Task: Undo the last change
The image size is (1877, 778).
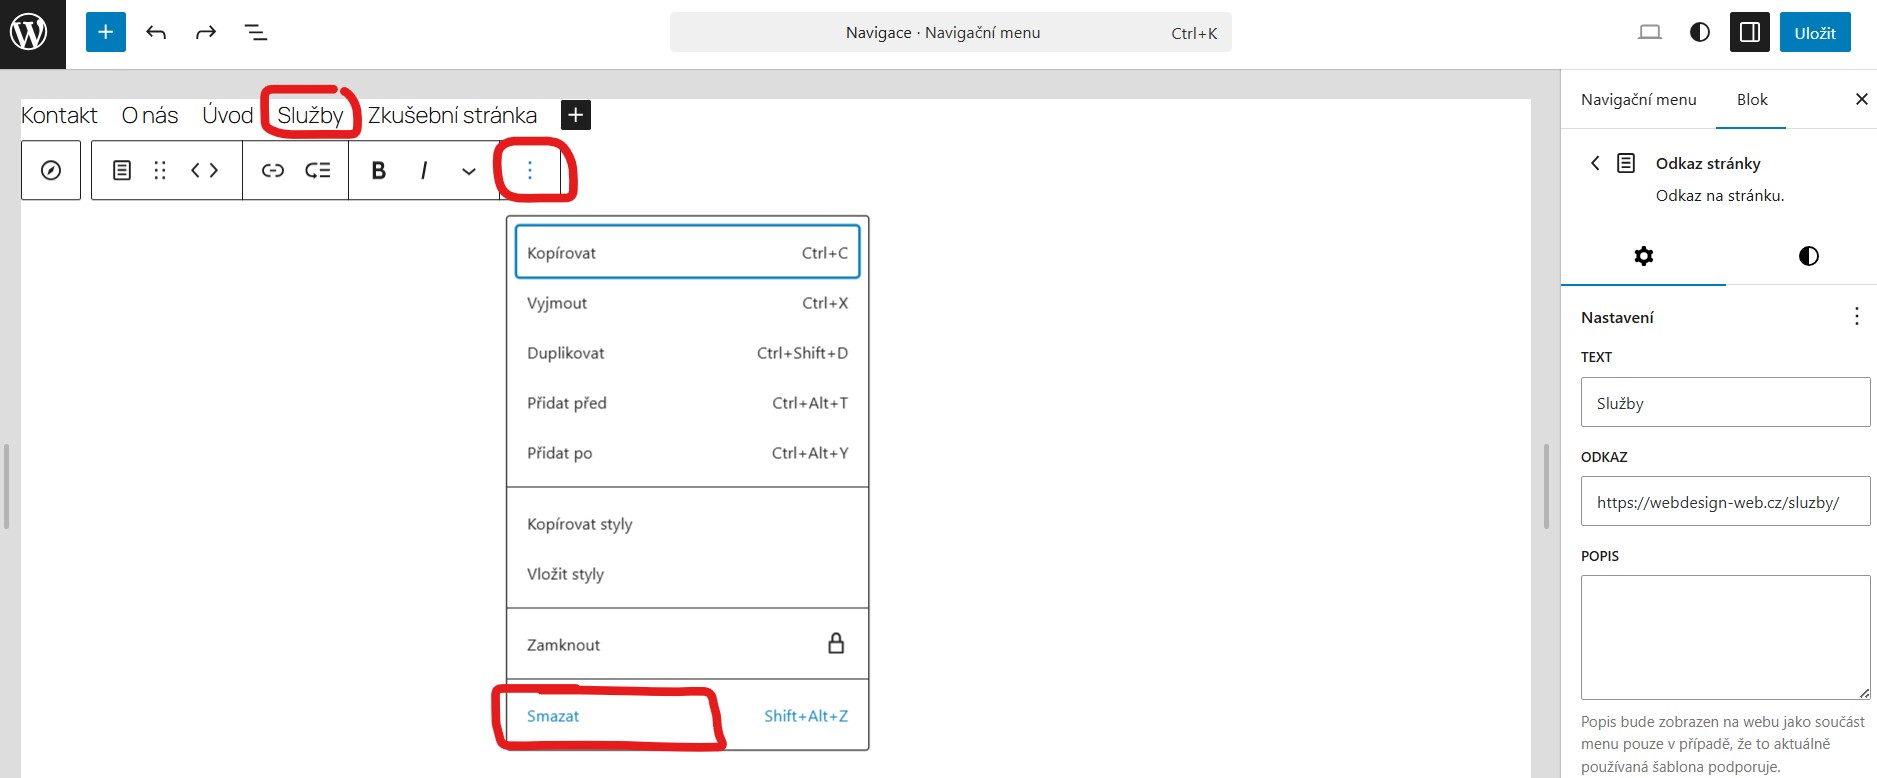Action: click(156, 32)
